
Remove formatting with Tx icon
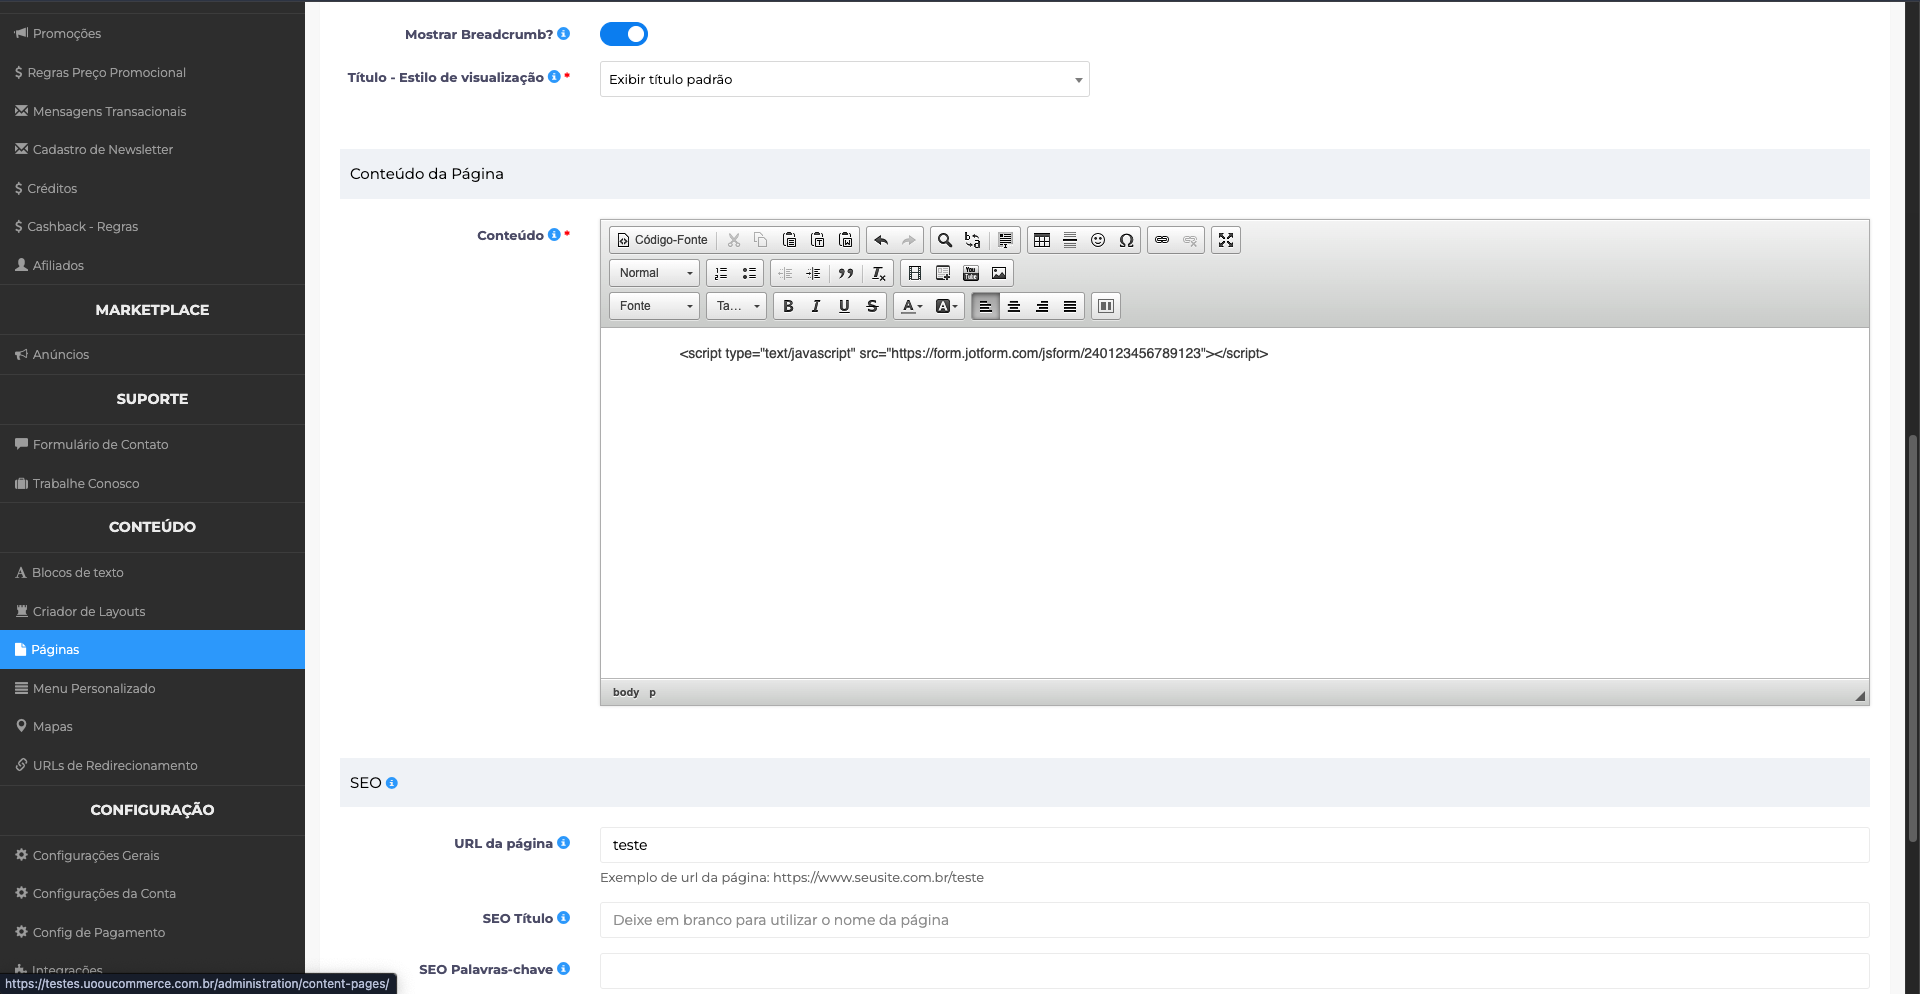tap(879, 273)
